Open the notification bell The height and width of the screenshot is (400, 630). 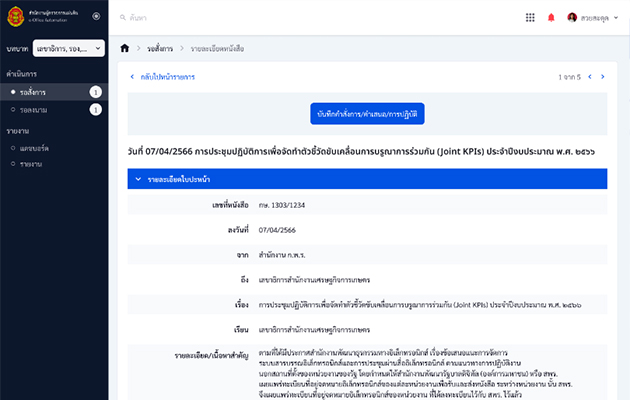click(551, 17)
